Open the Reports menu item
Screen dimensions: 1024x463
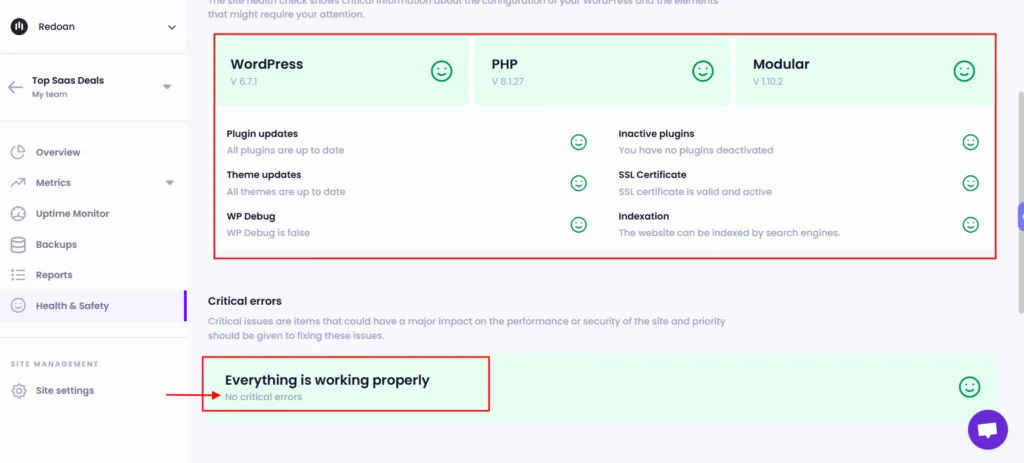pos(54,275)
